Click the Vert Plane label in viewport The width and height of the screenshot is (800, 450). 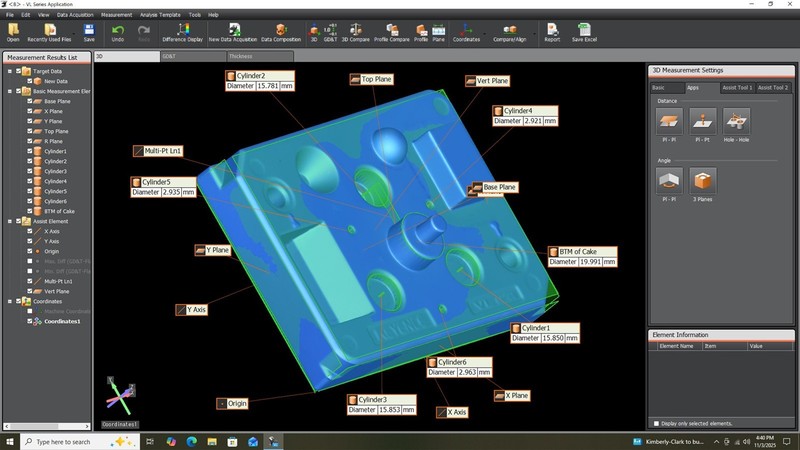487,81
